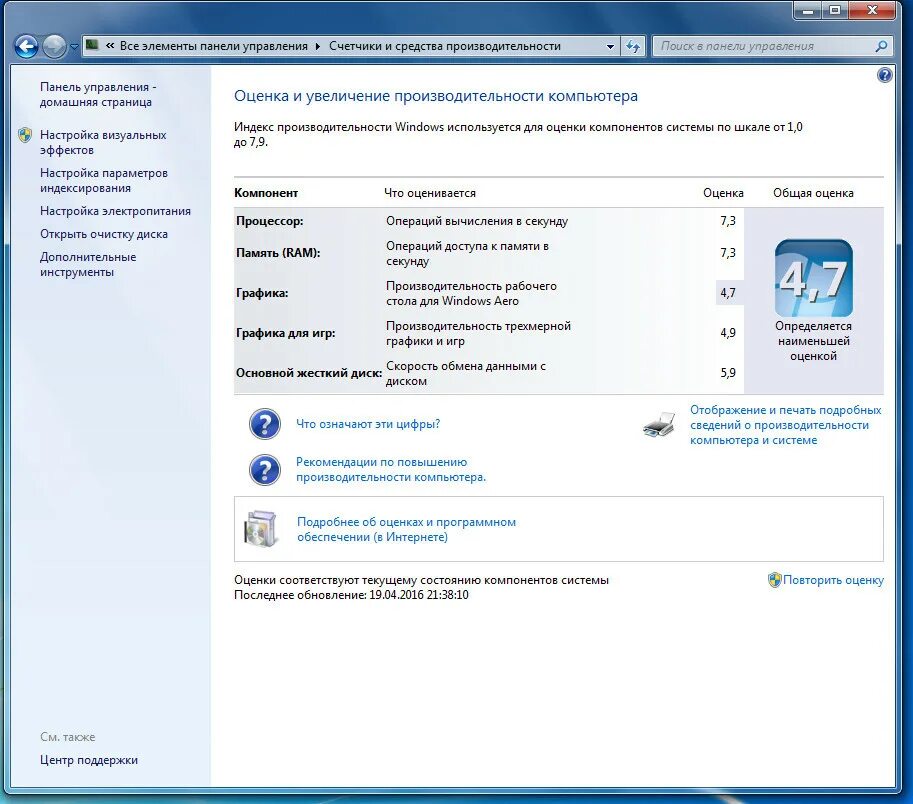
Task: Click question icon beside 'Рекомендации по повышению'
Action: tap(265, 470)
